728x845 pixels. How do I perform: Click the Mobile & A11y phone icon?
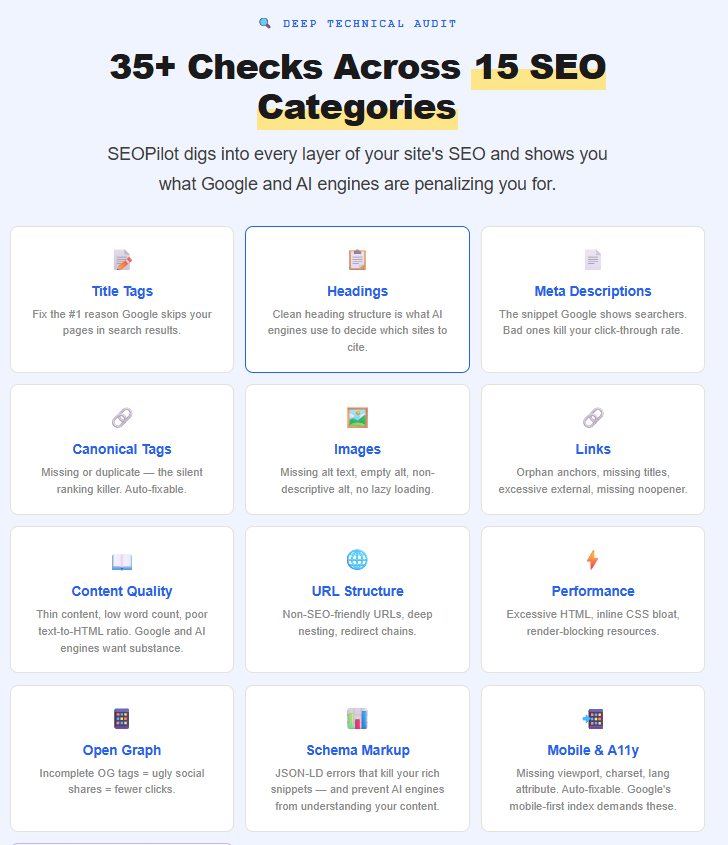coord(593,718)
